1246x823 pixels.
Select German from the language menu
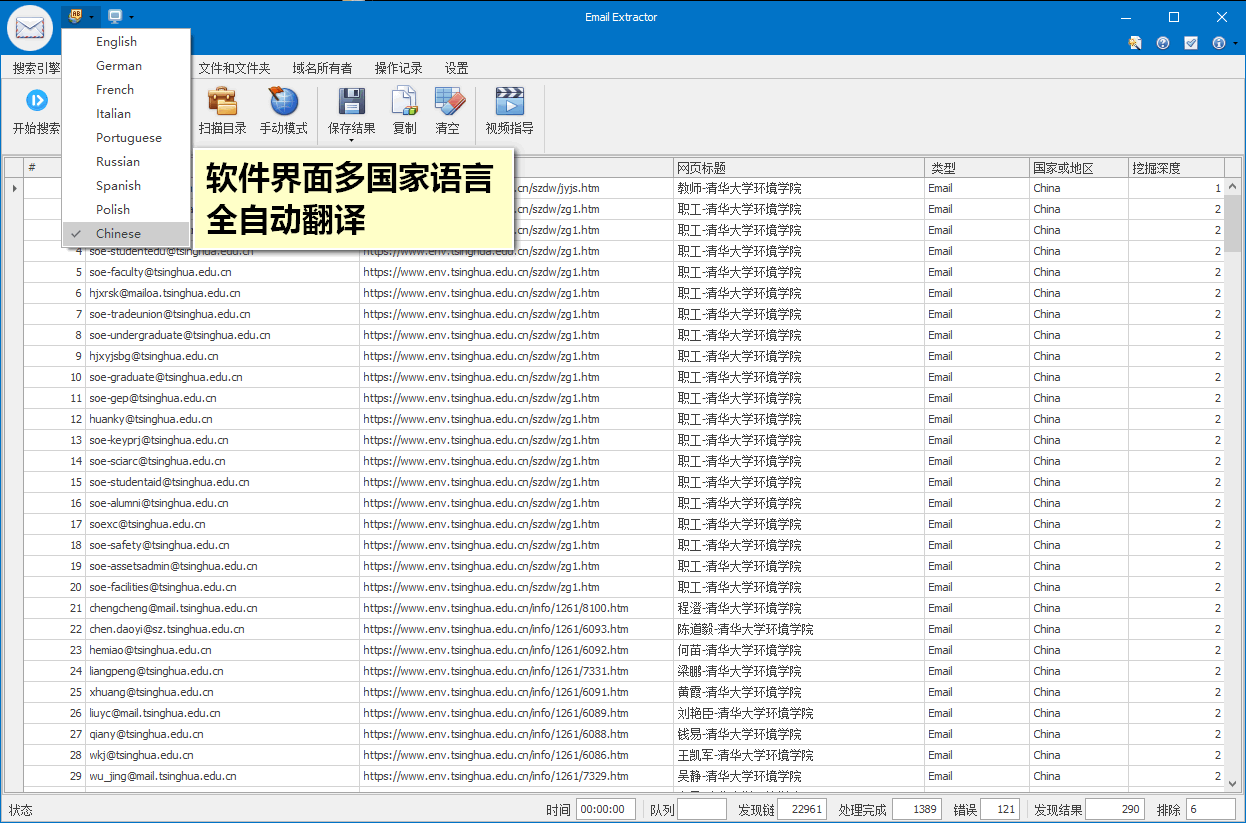click(126, 66)
